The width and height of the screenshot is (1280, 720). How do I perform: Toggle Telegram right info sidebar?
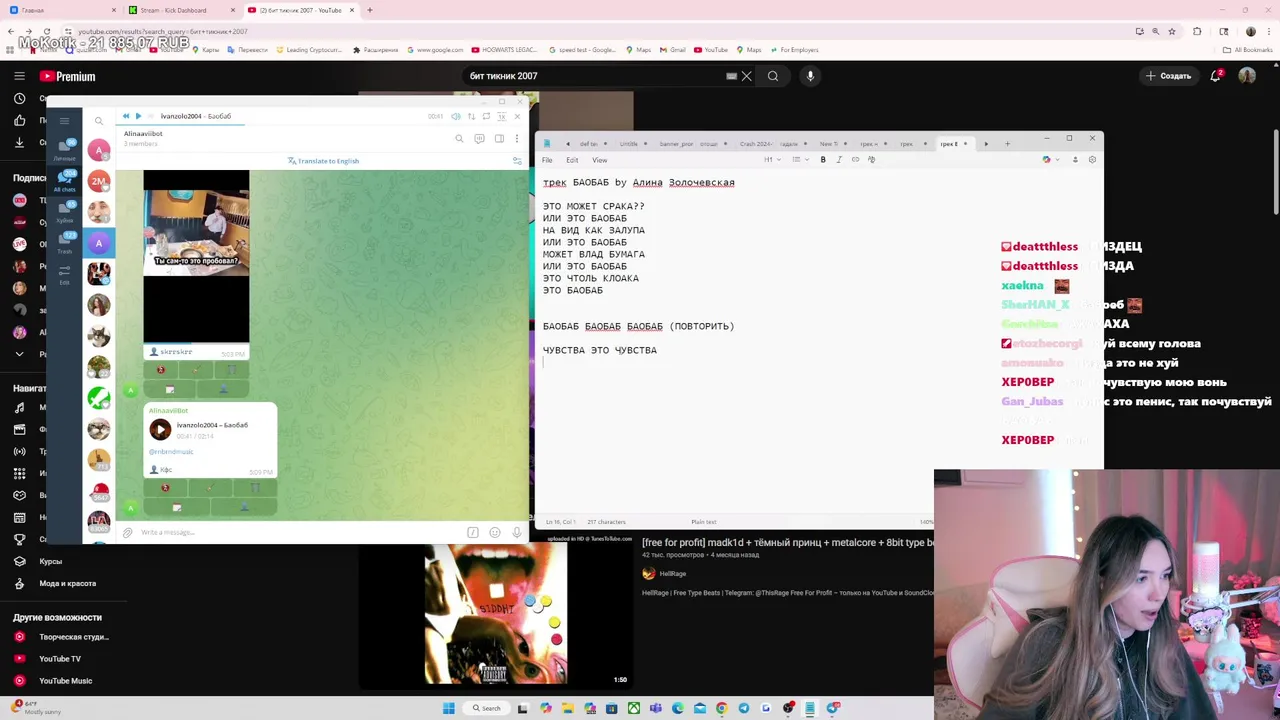499,138
